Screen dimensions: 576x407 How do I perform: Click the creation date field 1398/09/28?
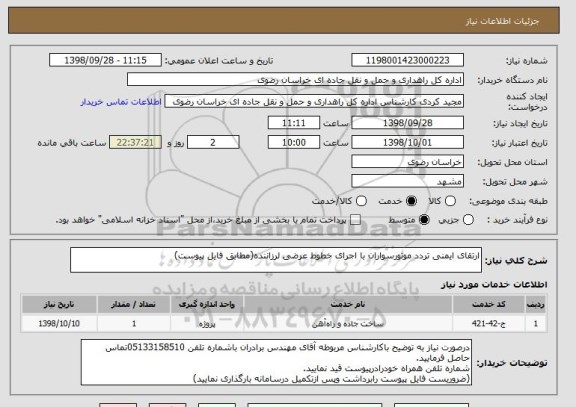pos(407,123)
